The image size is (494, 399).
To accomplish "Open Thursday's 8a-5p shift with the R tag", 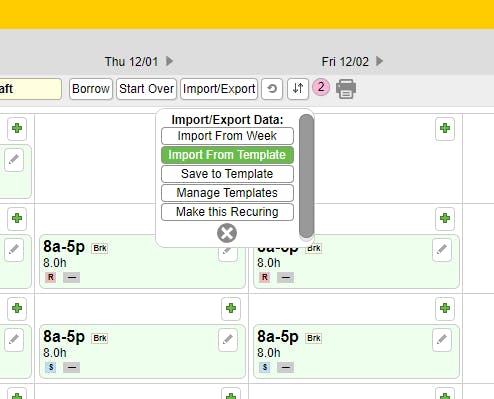I will (143, 262).
